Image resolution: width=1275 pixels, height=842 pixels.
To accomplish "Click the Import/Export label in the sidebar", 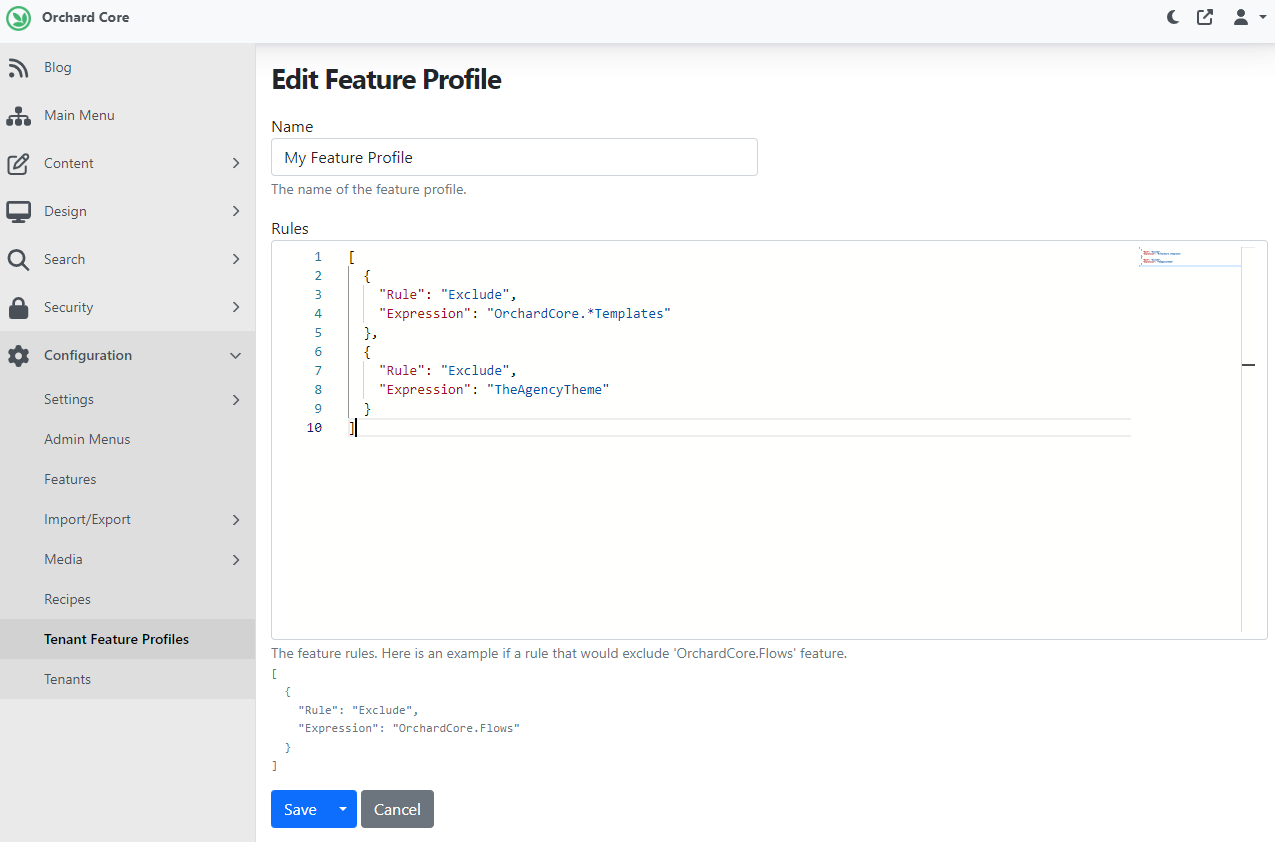I will 87,519.
